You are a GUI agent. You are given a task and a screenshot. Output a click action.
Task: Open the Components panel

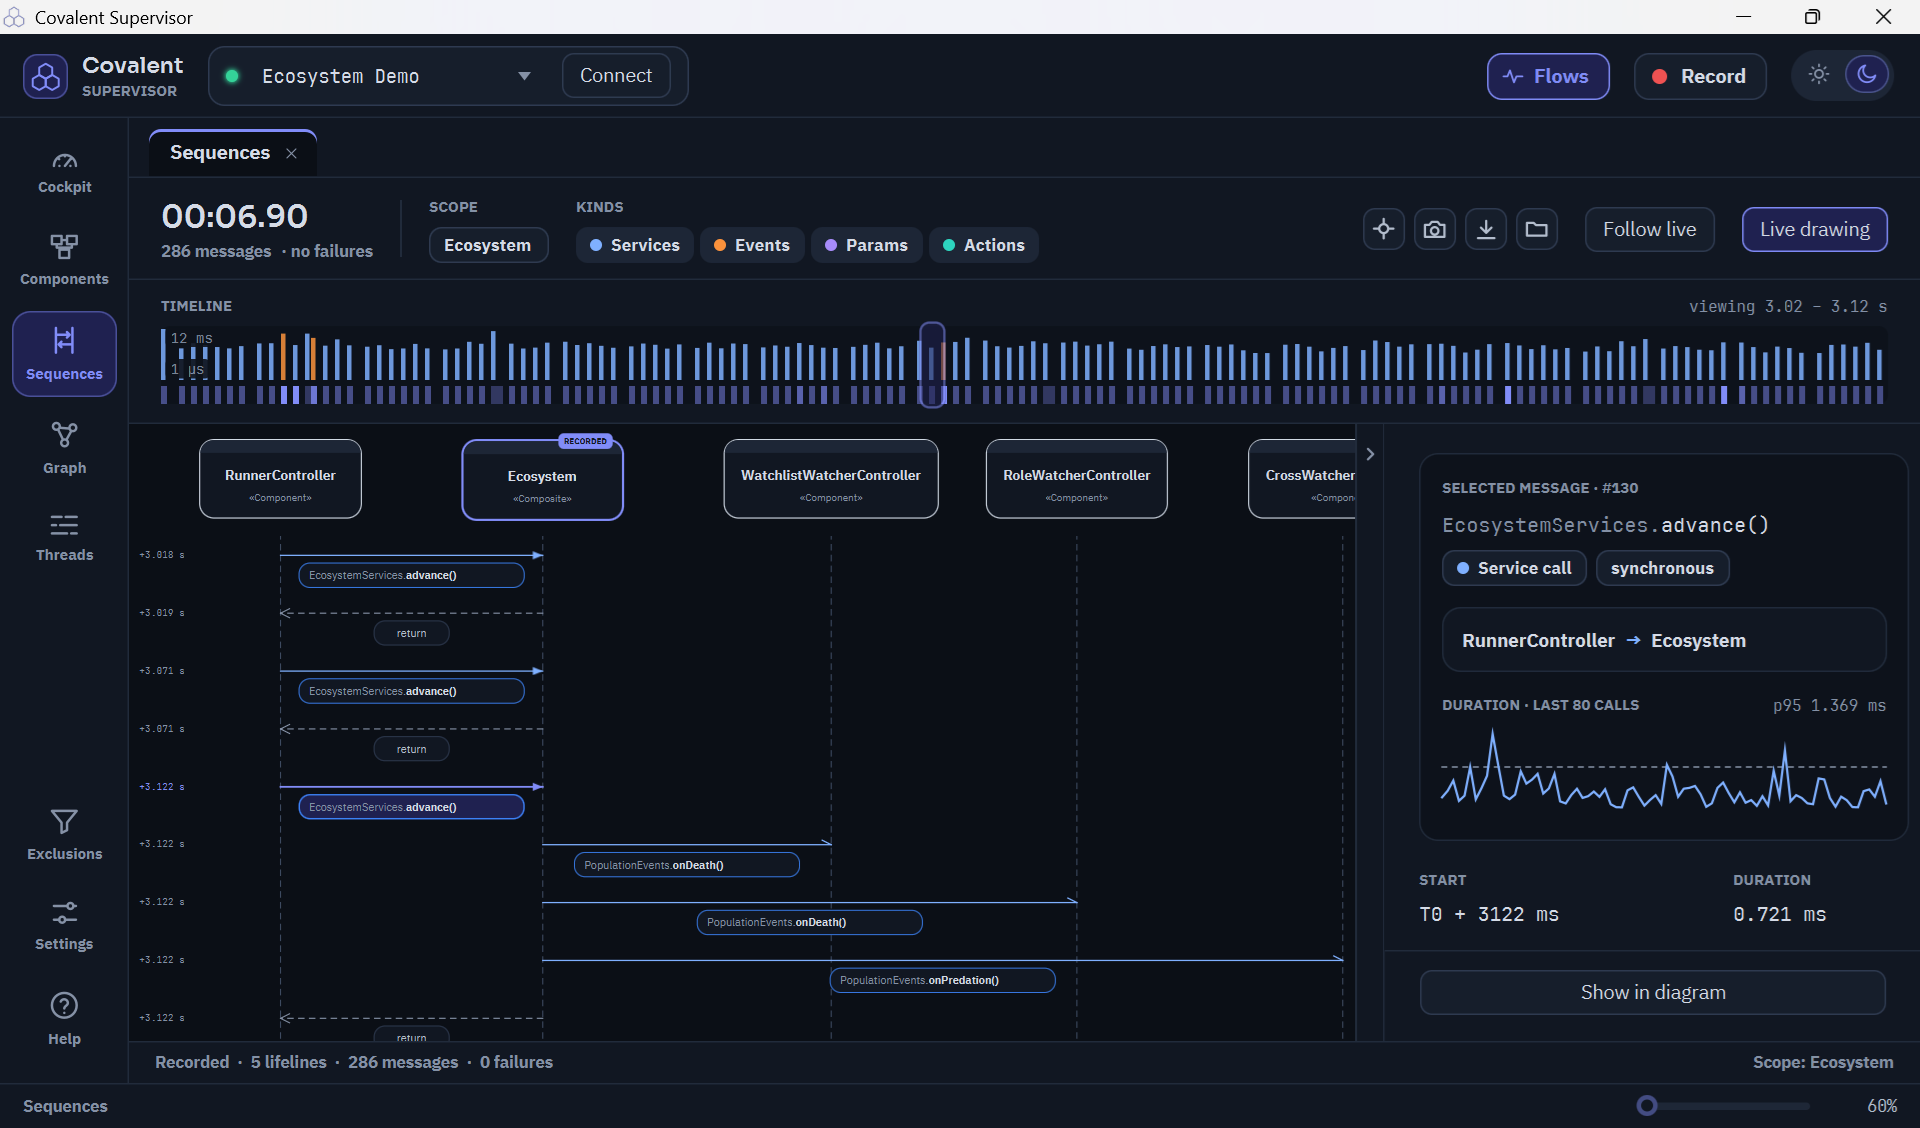coord(64,260)
